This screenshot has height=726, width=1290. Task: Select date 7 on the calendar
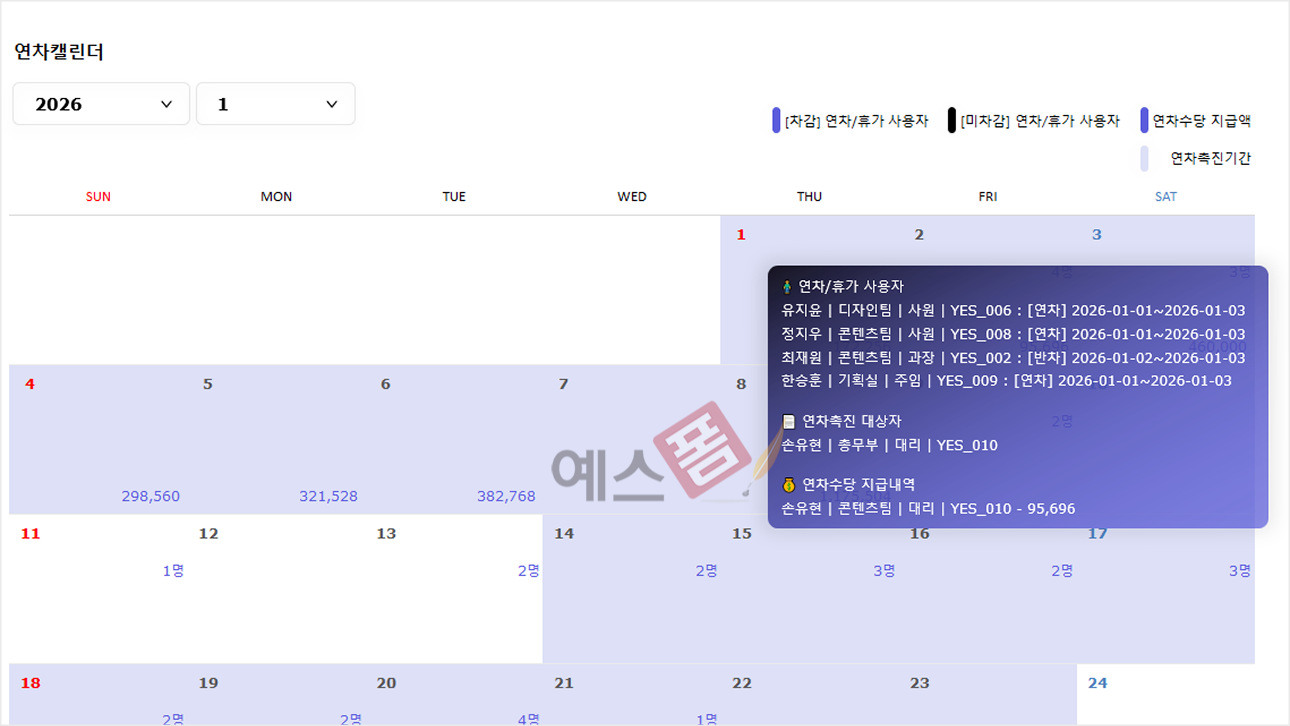(564, 384)
